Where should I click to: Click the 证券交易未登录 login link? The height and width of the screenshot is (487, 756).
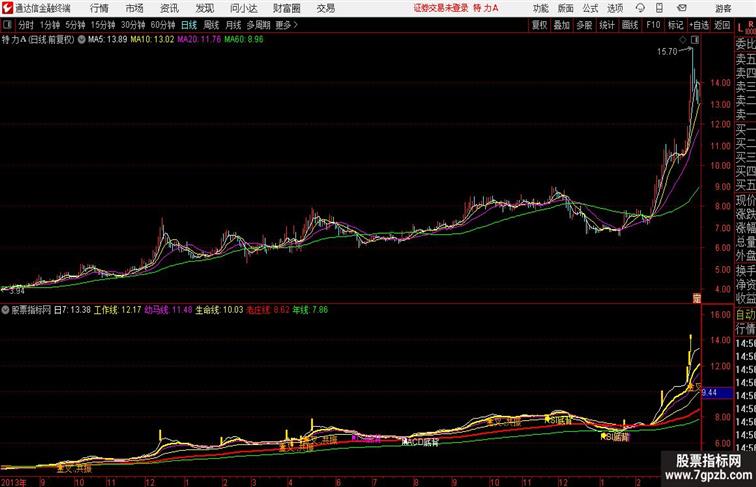coord(441,8)
